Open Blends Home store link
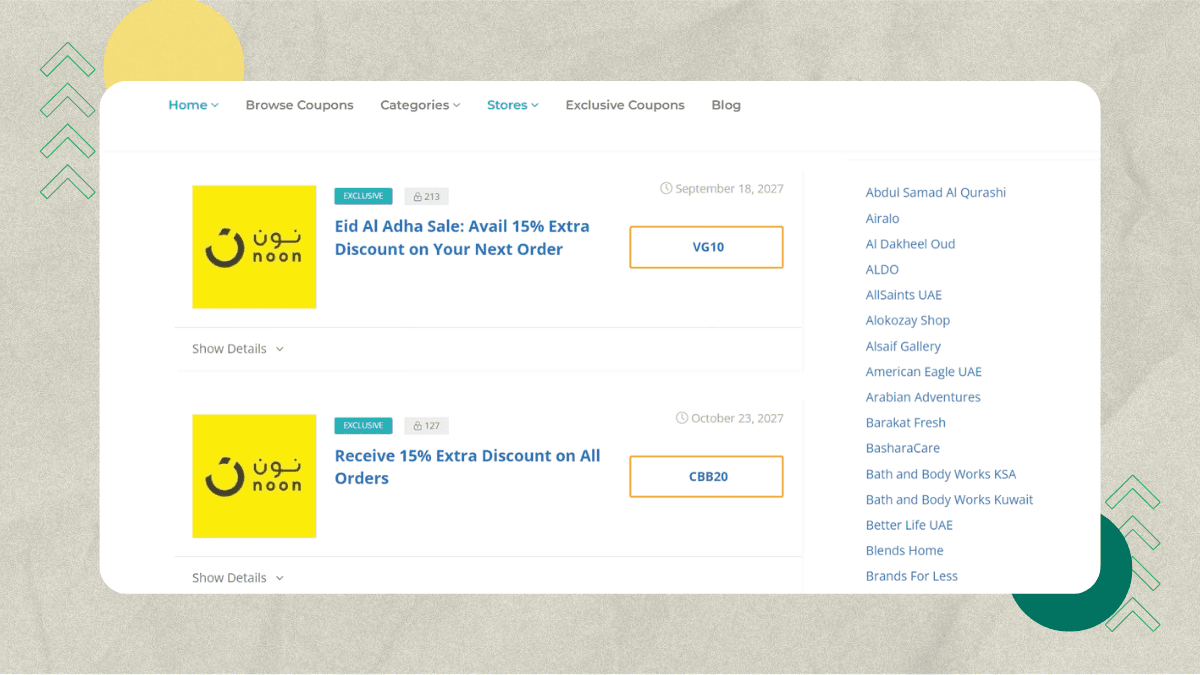The height and width of the screenshot is (675, 1200). (x=905, y=551)
